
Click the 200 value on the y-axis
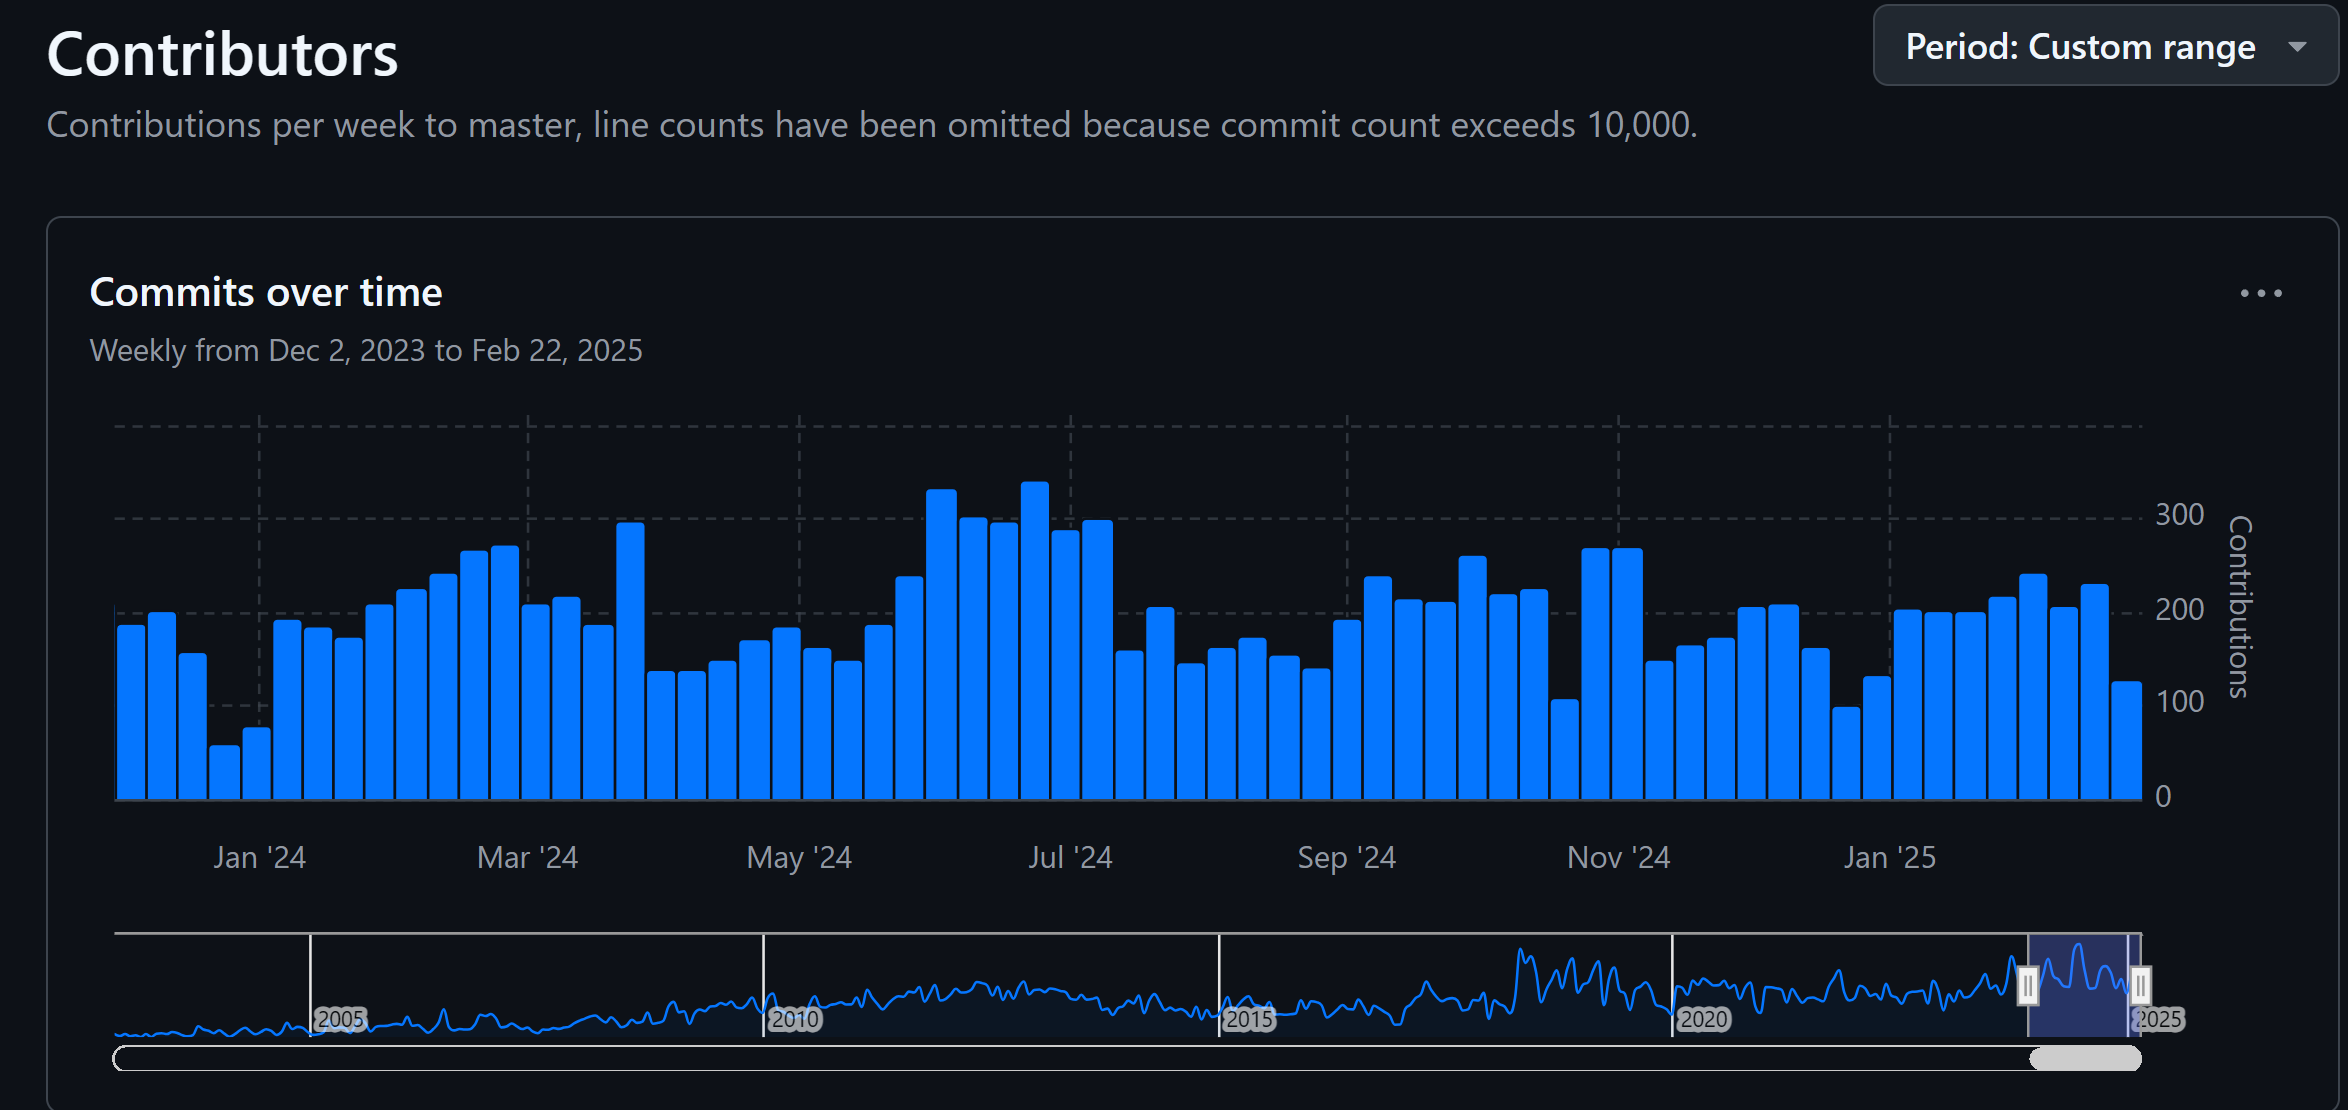(x=2179, y=609)
